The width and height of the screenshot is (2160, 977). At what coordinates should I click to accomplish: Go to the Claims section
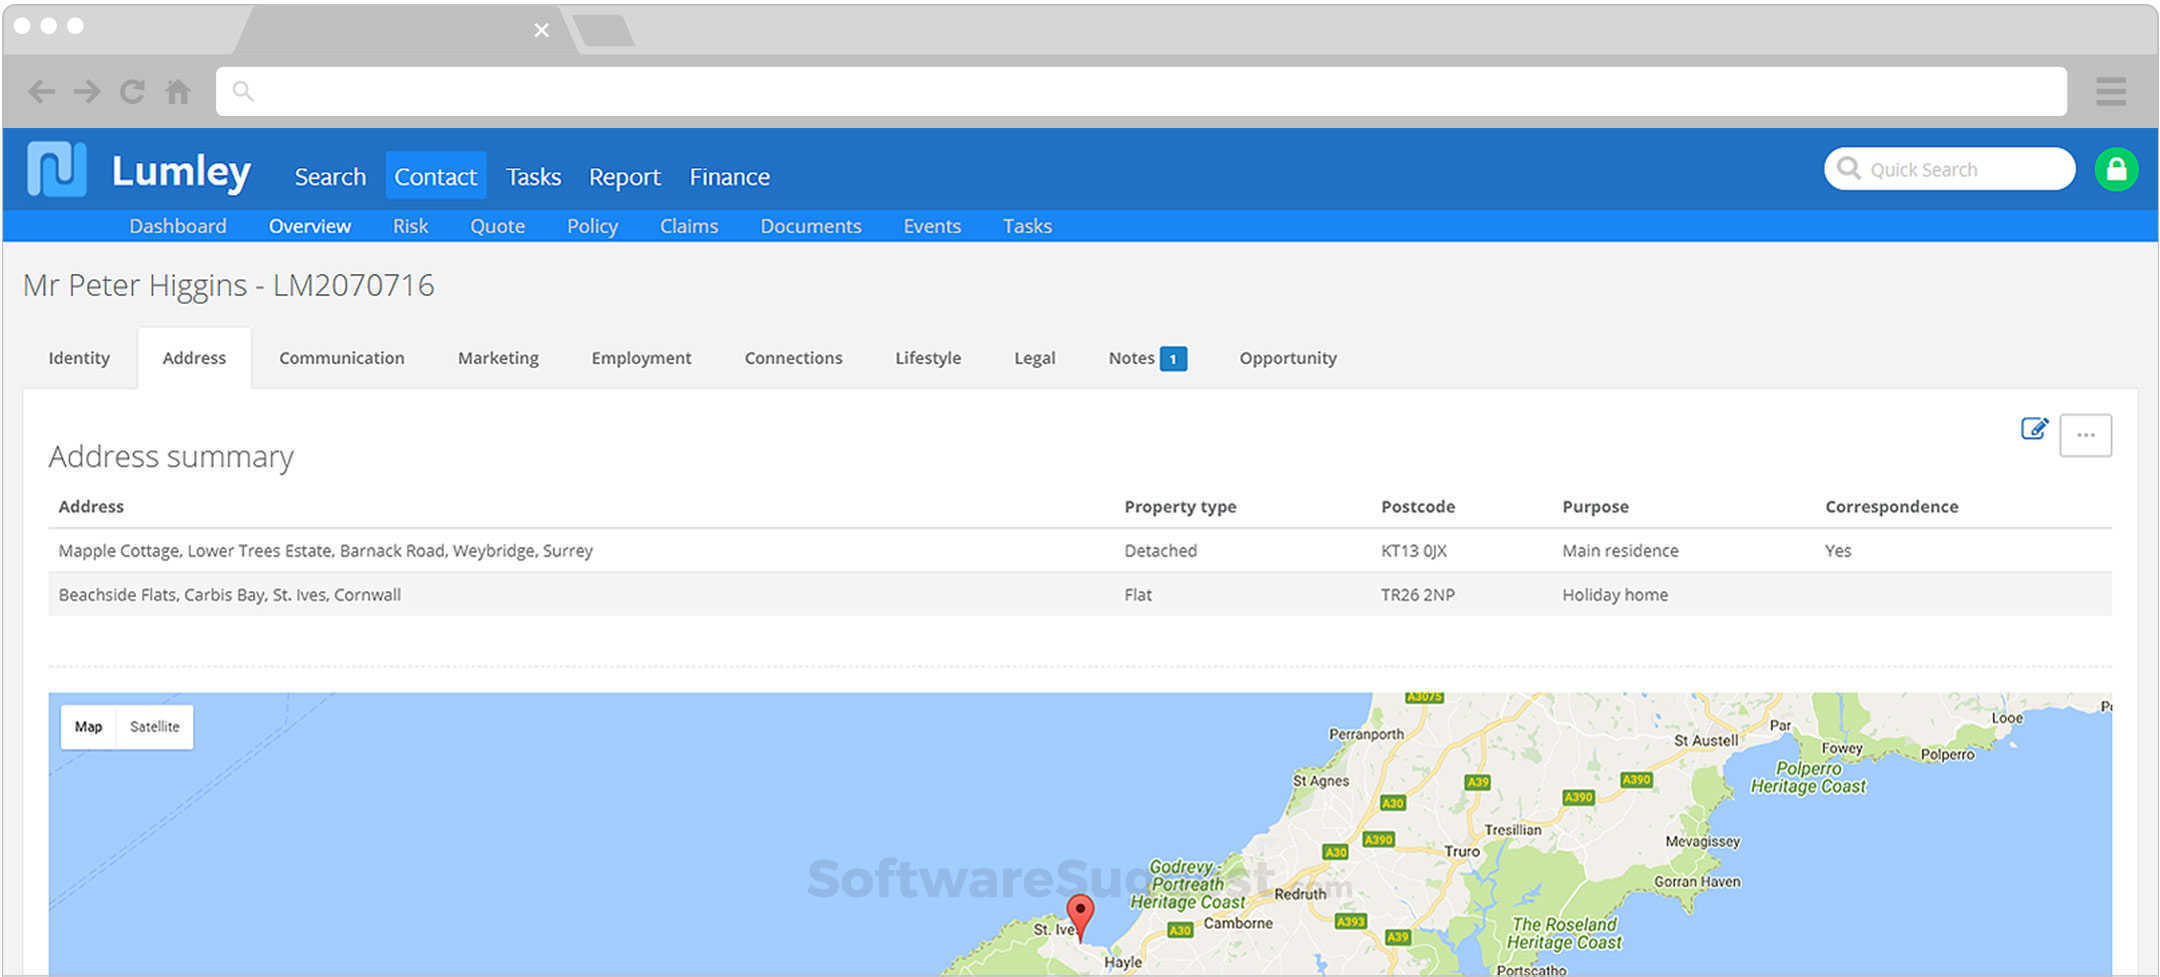689,226
